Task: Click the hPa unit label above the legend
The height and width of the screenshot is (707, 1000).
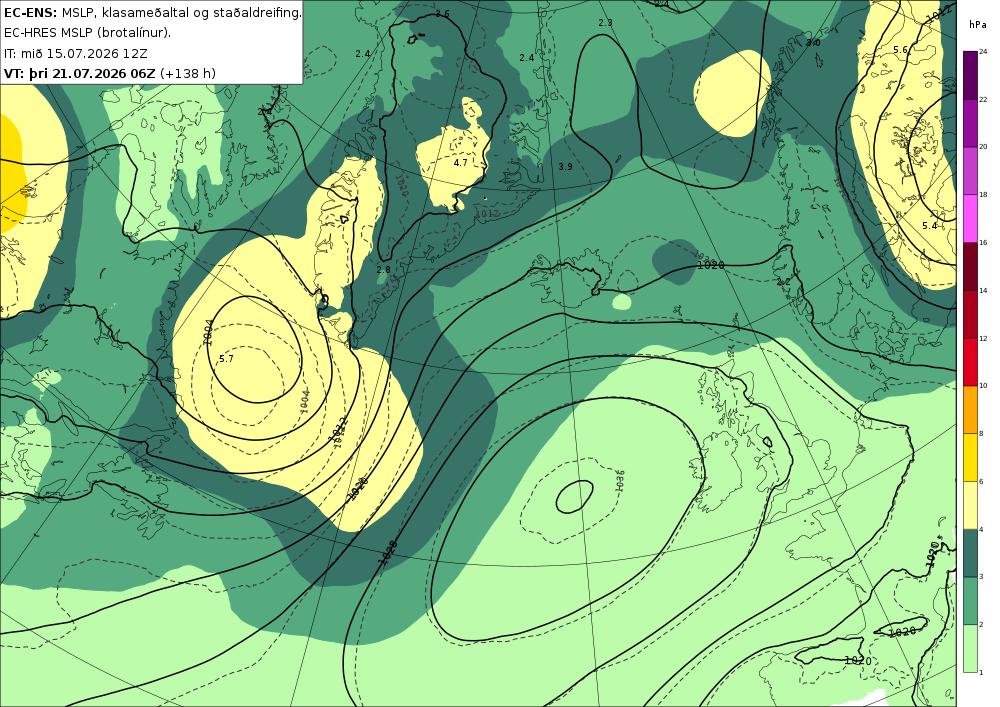Action: [976, 25]
